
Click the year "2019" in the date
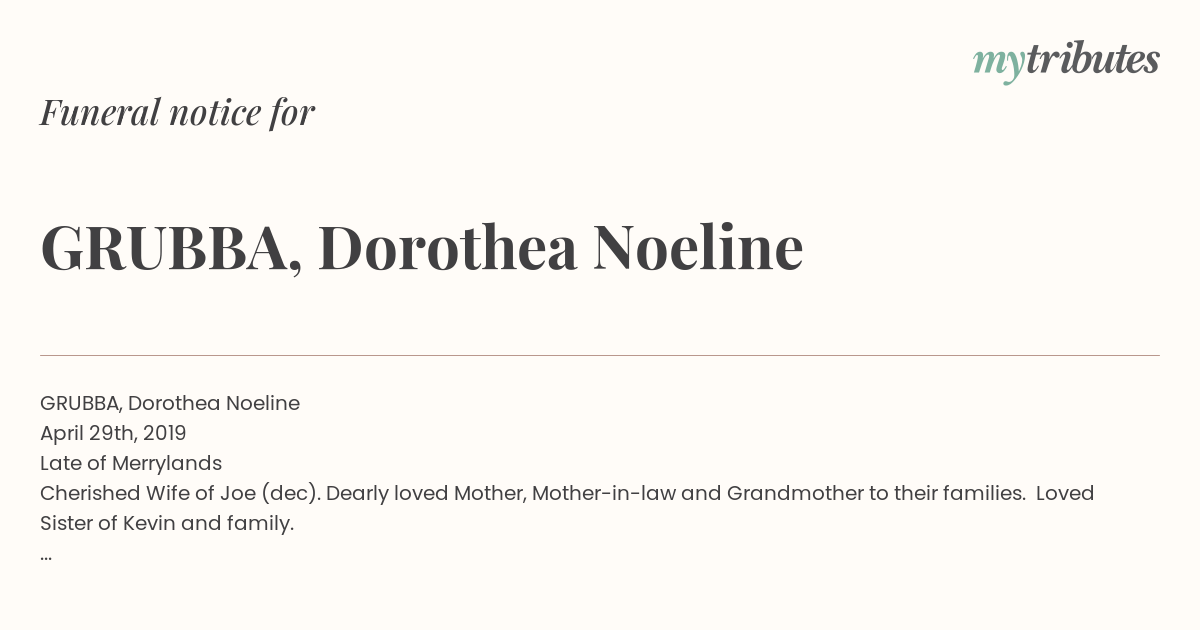tap(164, 433)
